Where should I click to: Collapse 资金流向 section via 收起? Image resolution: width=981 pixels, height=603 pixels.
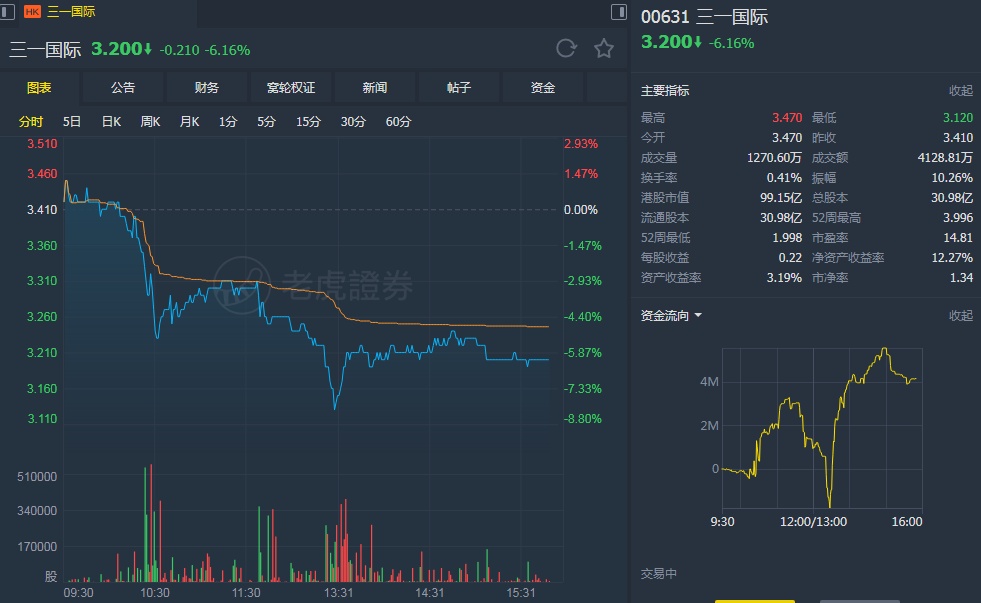pos(960,316)
